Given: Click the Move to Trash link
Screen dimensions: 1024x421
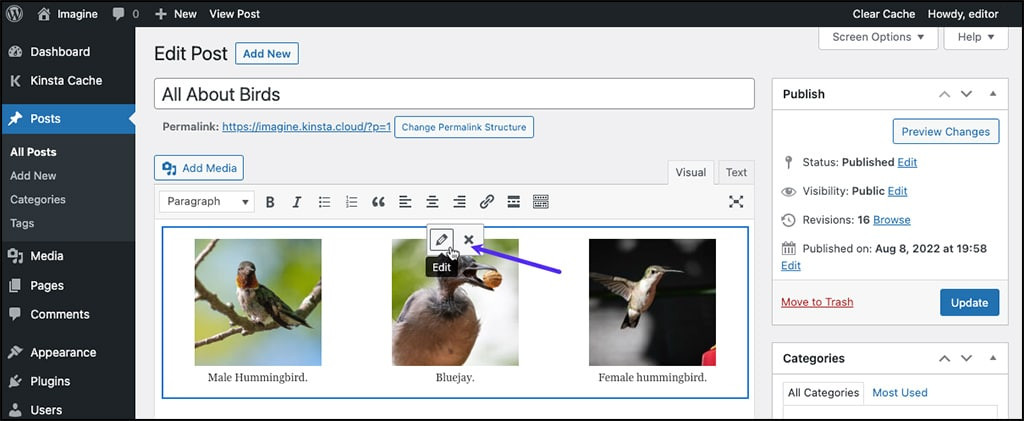Looking at the screenshot, I should pos(817,302).
